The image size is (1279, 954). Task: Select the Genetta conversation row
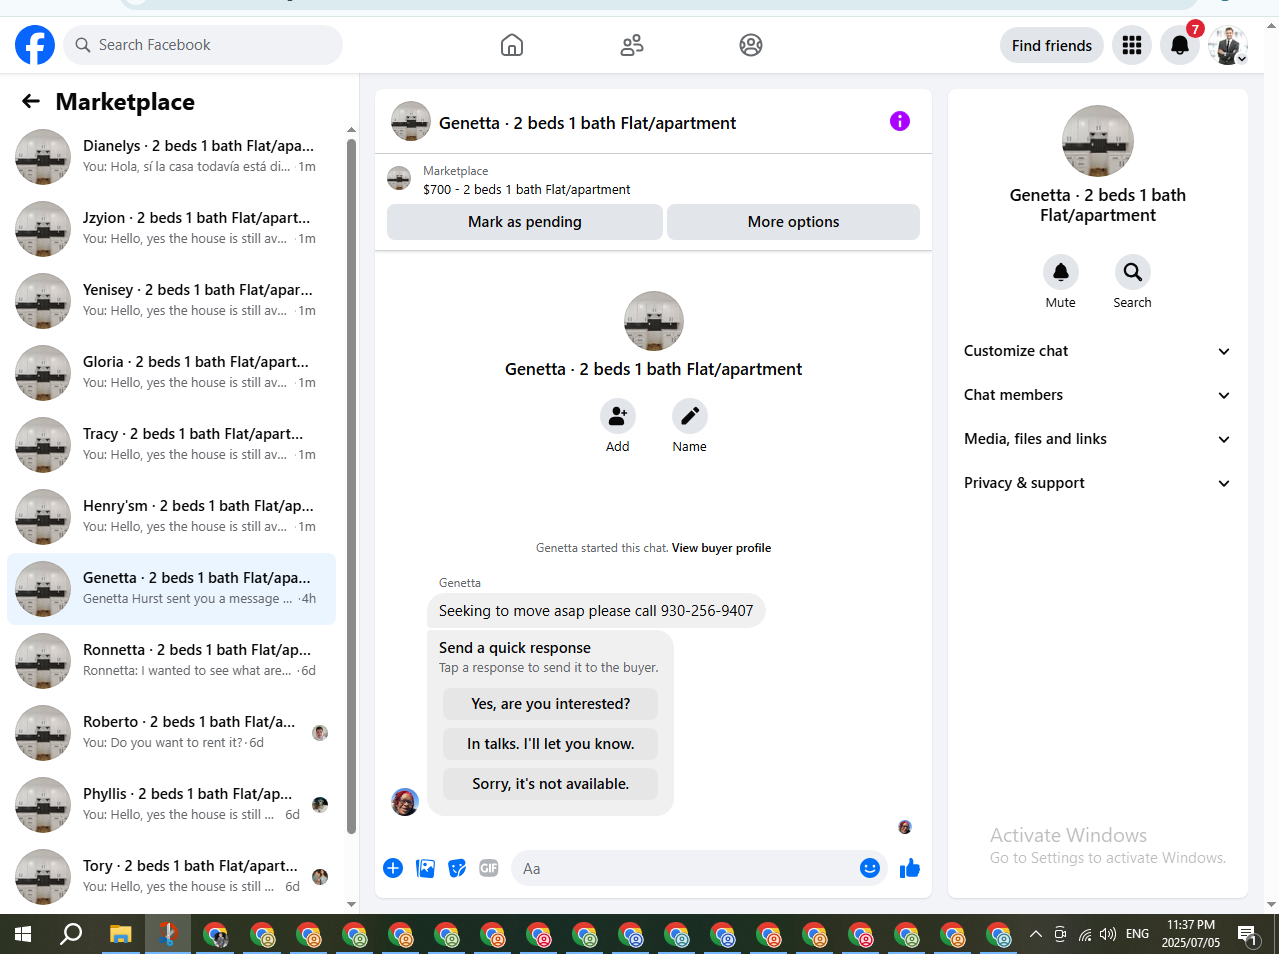pyautogui.click(x=171, y=589)
